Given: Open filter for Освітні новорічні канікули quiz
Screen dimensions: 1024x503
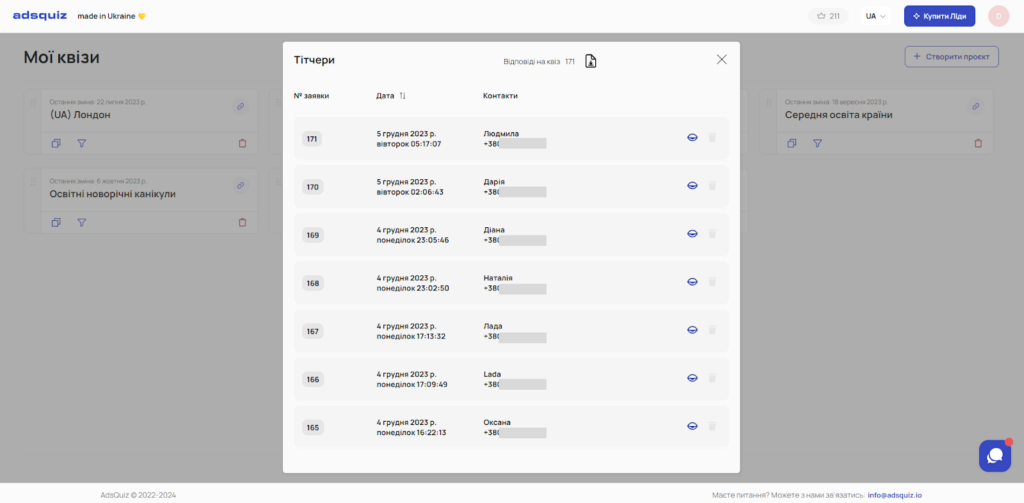Looking at the screenshot, I should (x=82, y=222).
